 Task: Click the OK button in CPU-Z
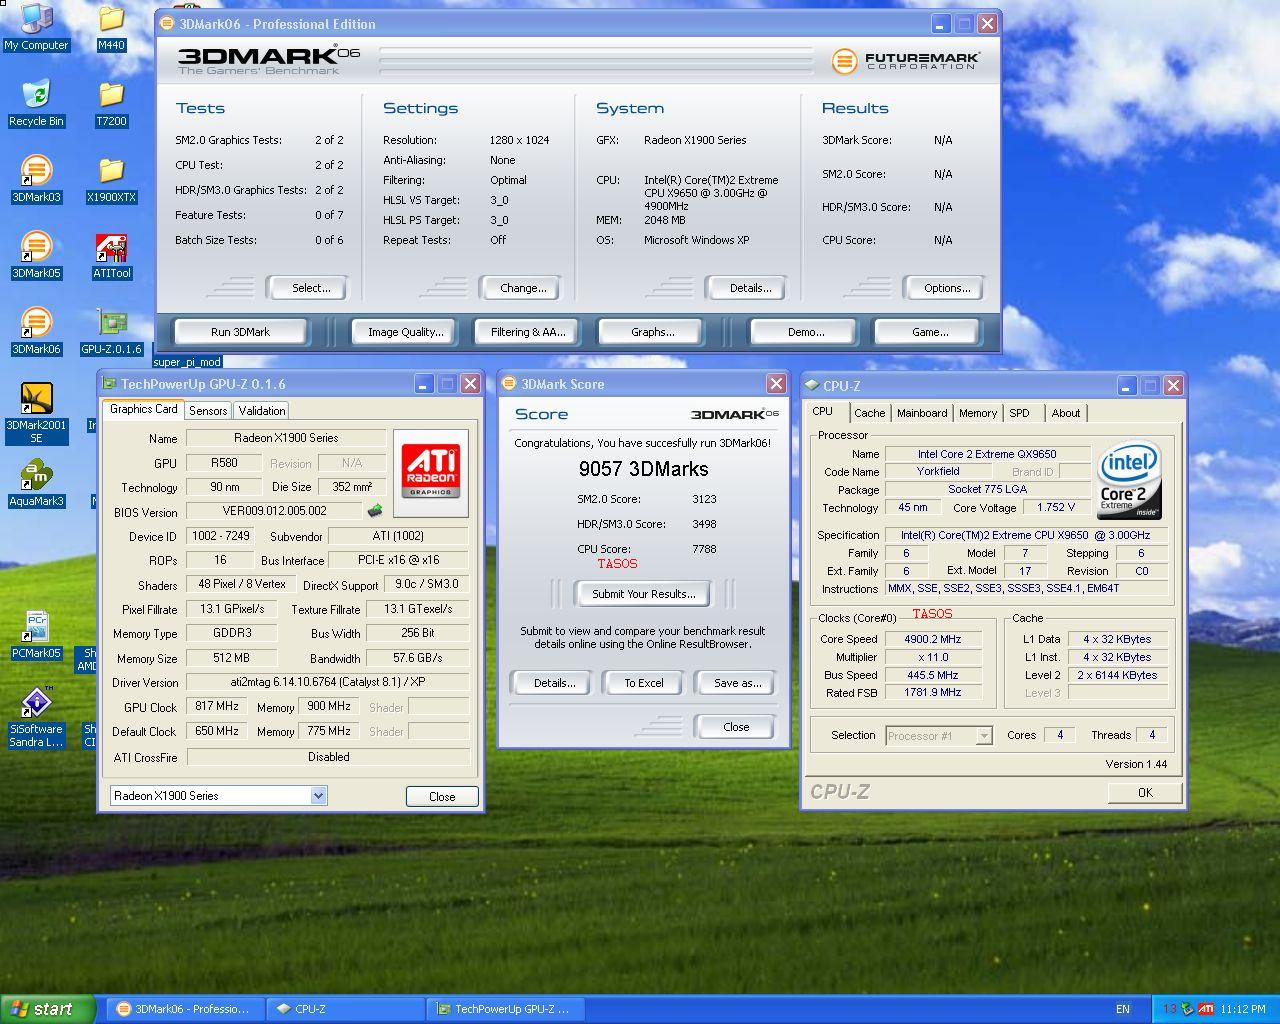tap(1145, 792)
